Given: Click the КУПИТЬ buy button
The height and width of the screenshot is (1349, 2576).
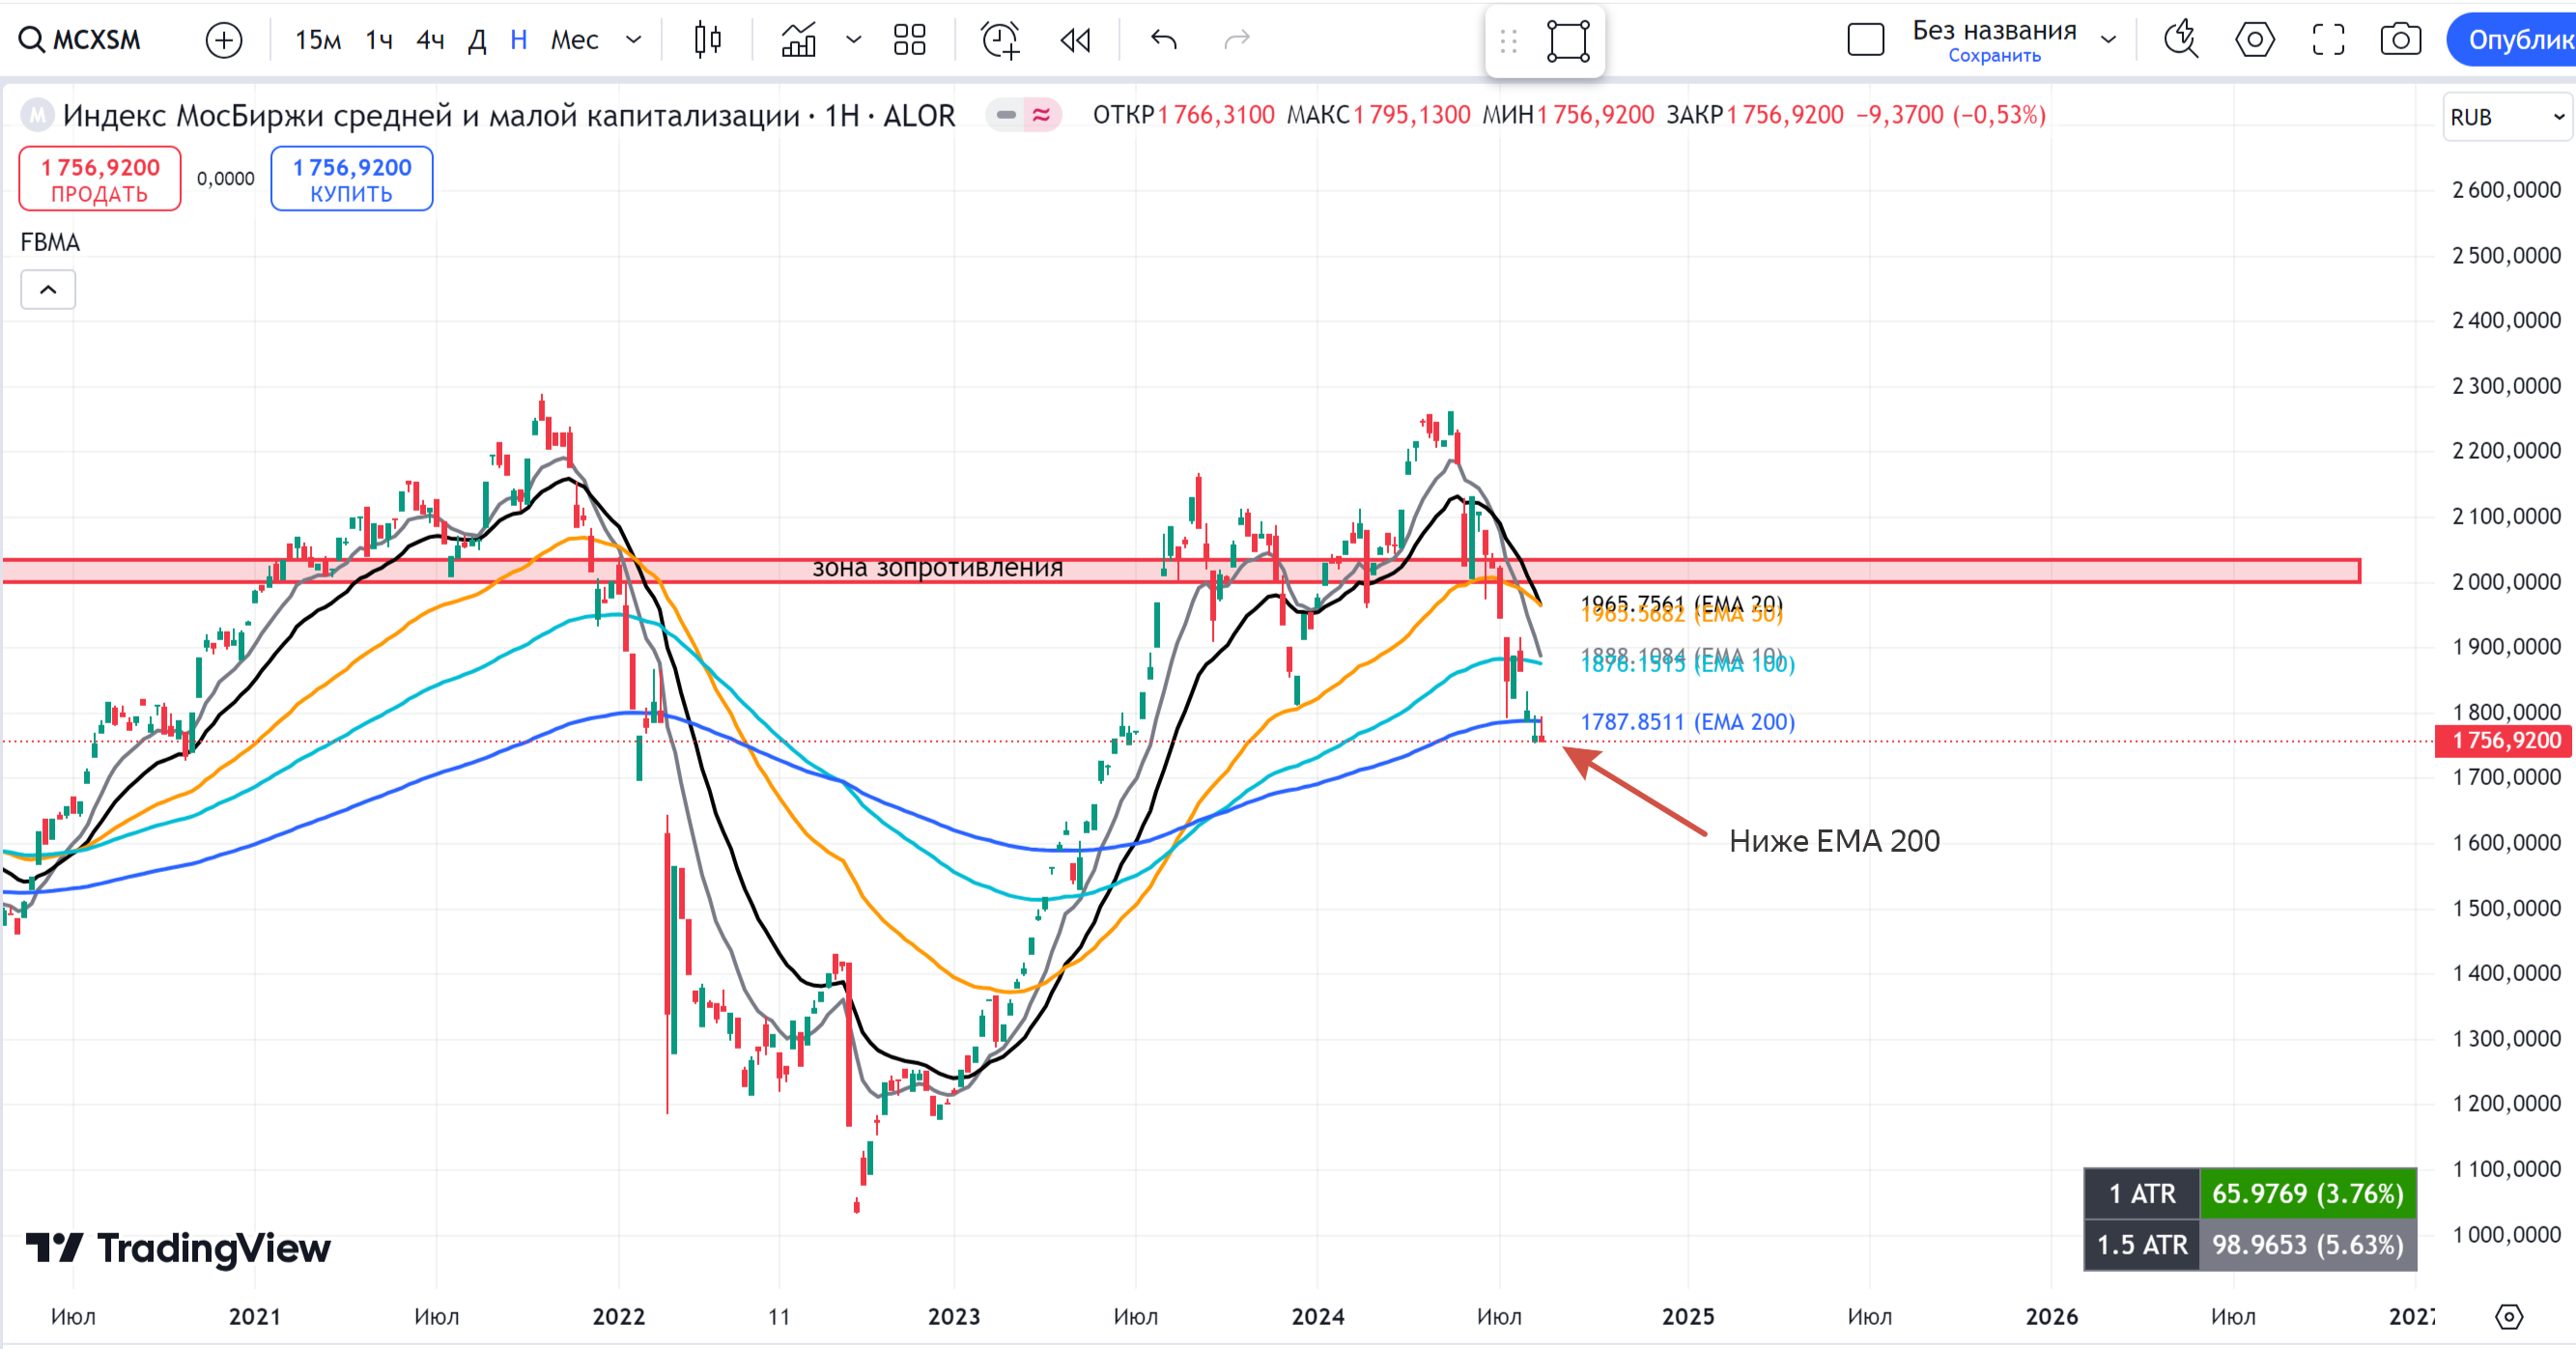Looking at the screenshot, I should coord(351,179).
